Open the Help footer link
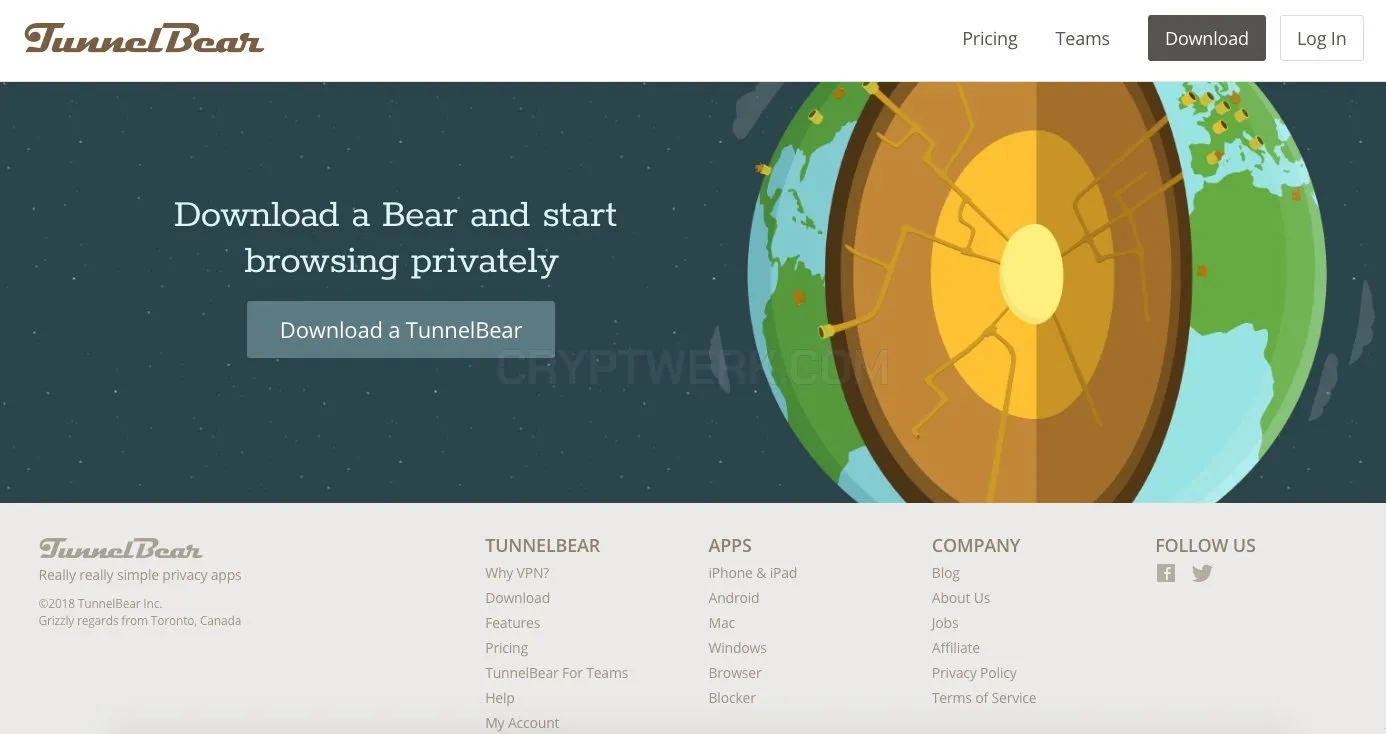The image size is (1386, 734). point(499,698)
